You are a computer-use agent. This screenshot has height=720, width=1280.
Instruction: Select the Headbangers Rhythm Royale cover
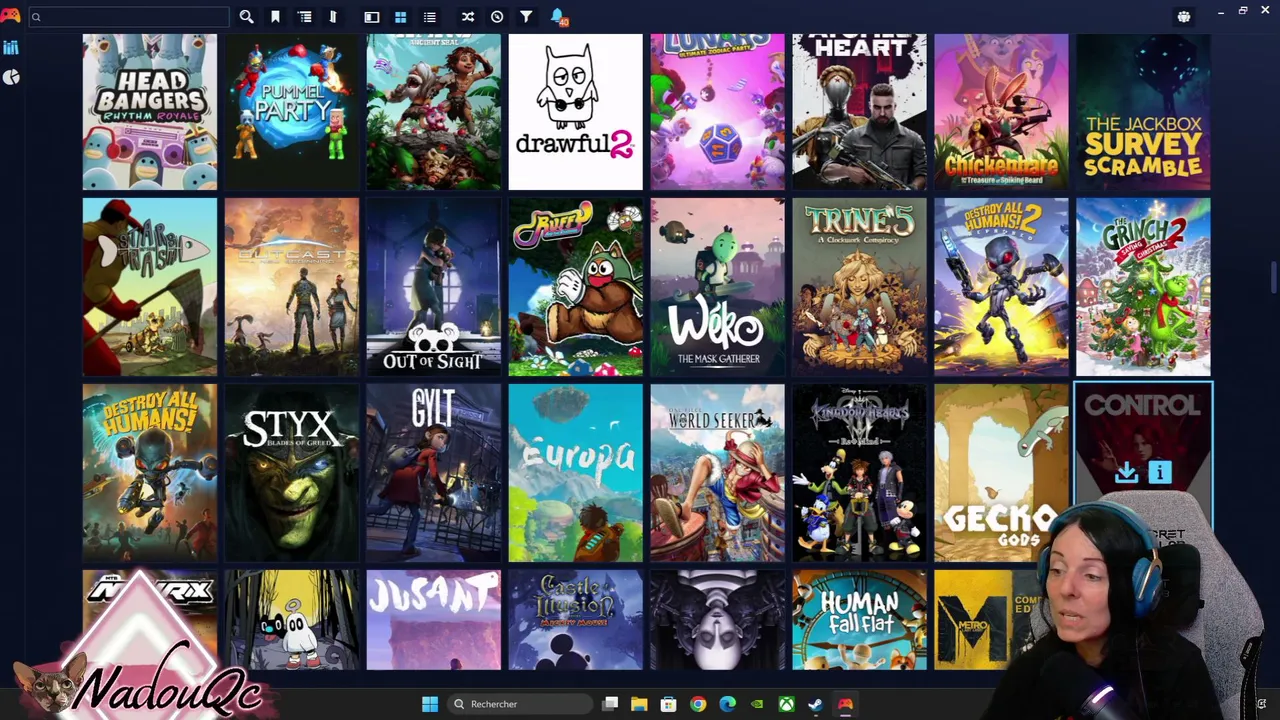pyautogui.click(x=150, y=112)
